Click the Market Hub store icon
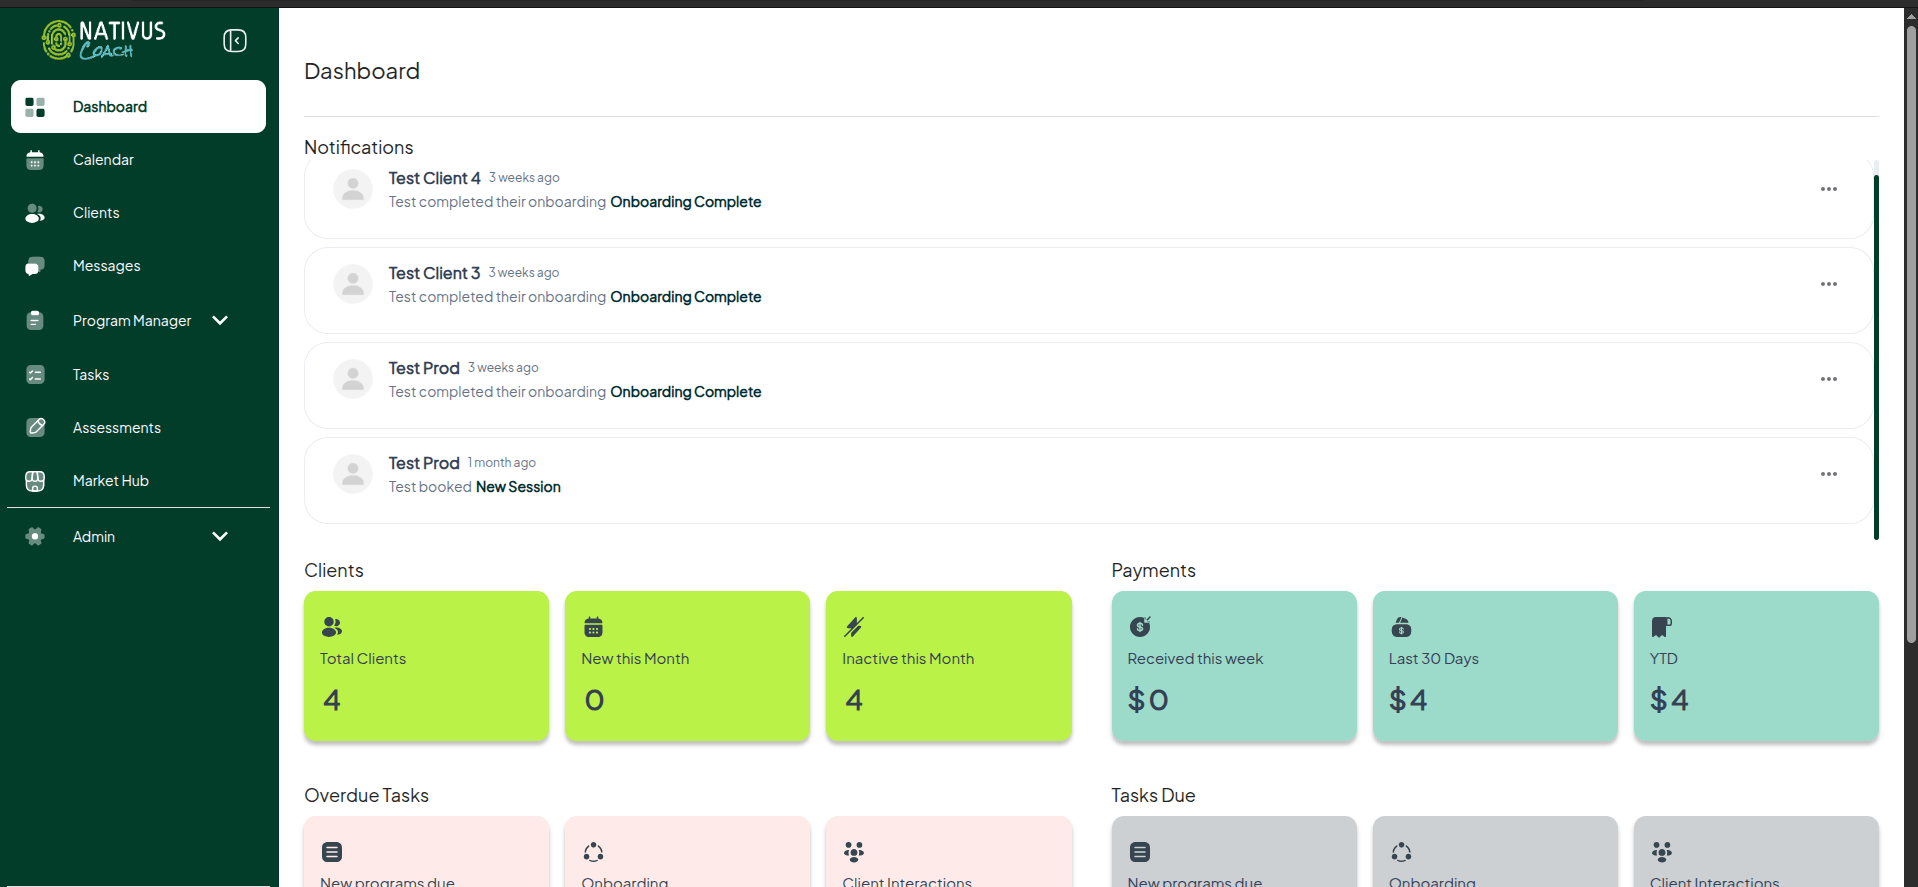The width and height of the screenshot is (1918, 887). tap(35, 481)
